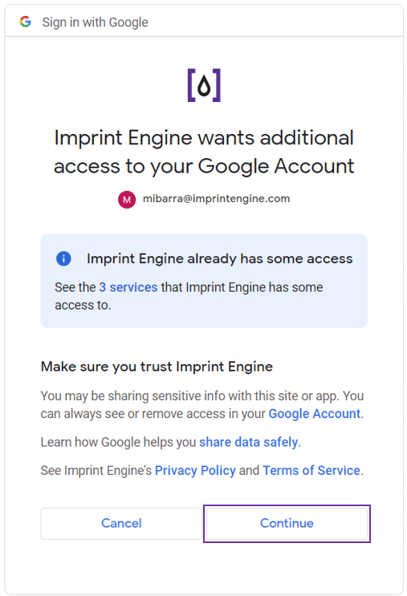The width and height of the screenshot is (407, 596).
Task: Open the Terms of Service link
Action: (x=312, y=471)
